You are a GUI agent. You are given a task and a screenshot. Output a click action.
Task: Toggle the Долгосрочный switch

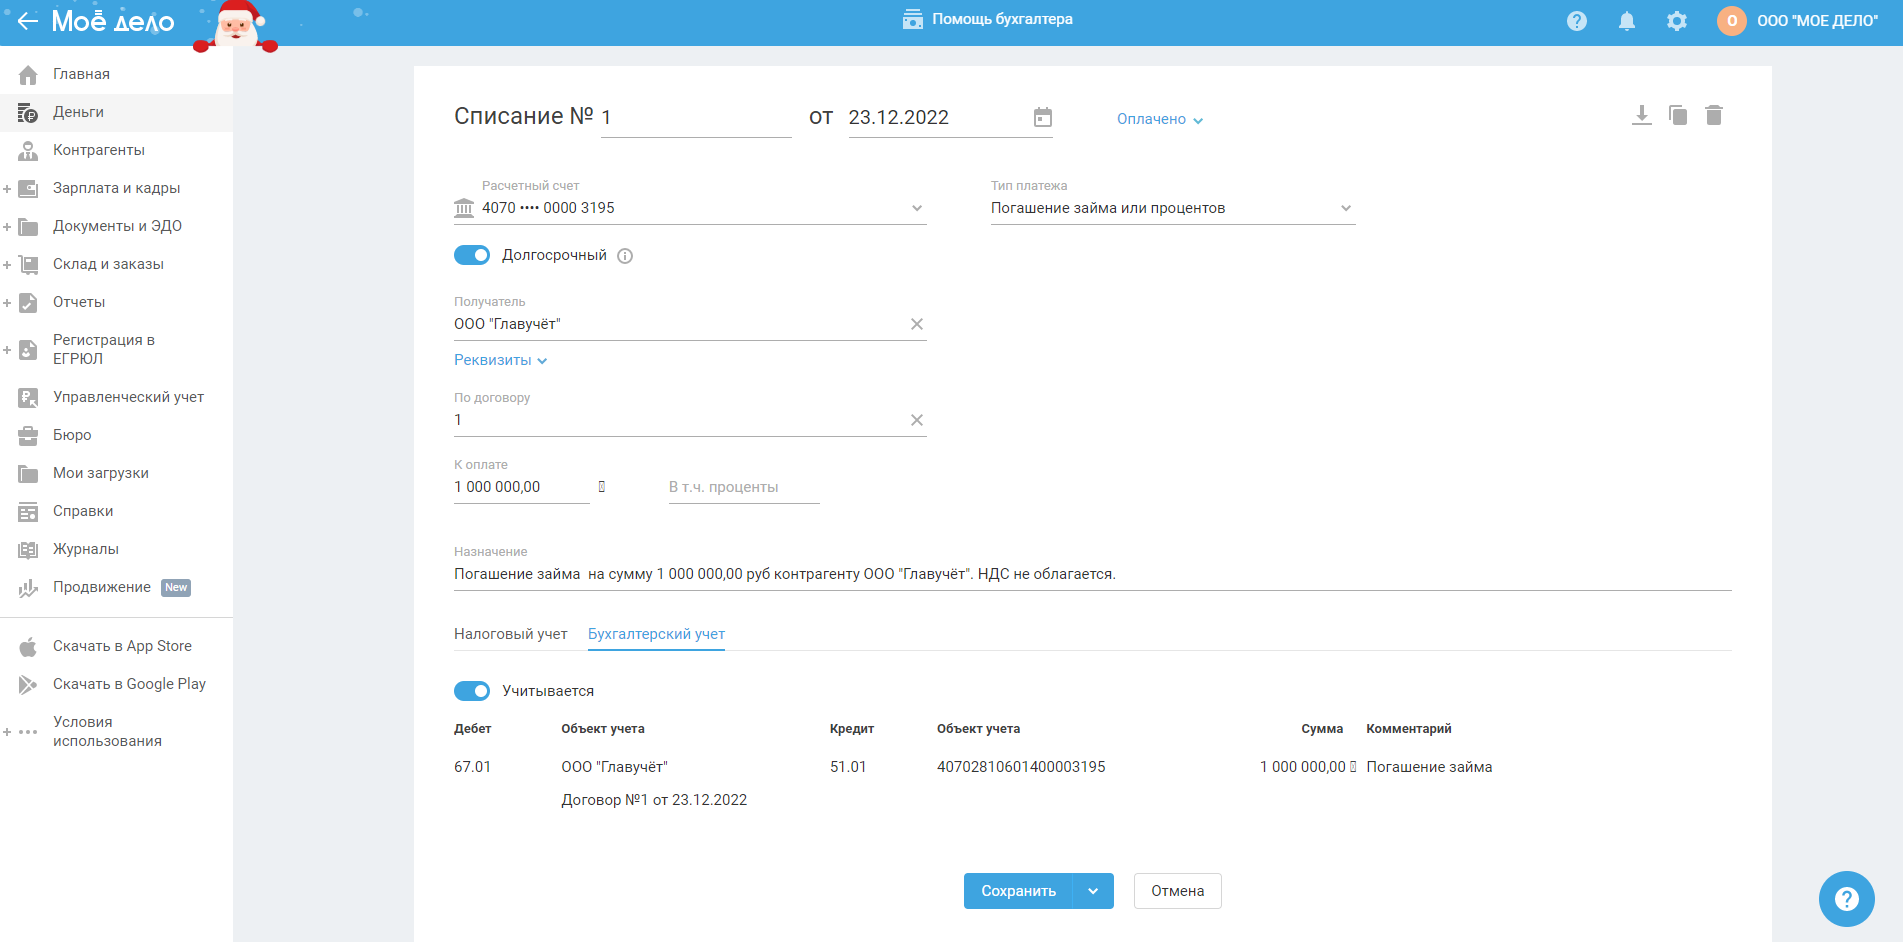tap(472, 256)
